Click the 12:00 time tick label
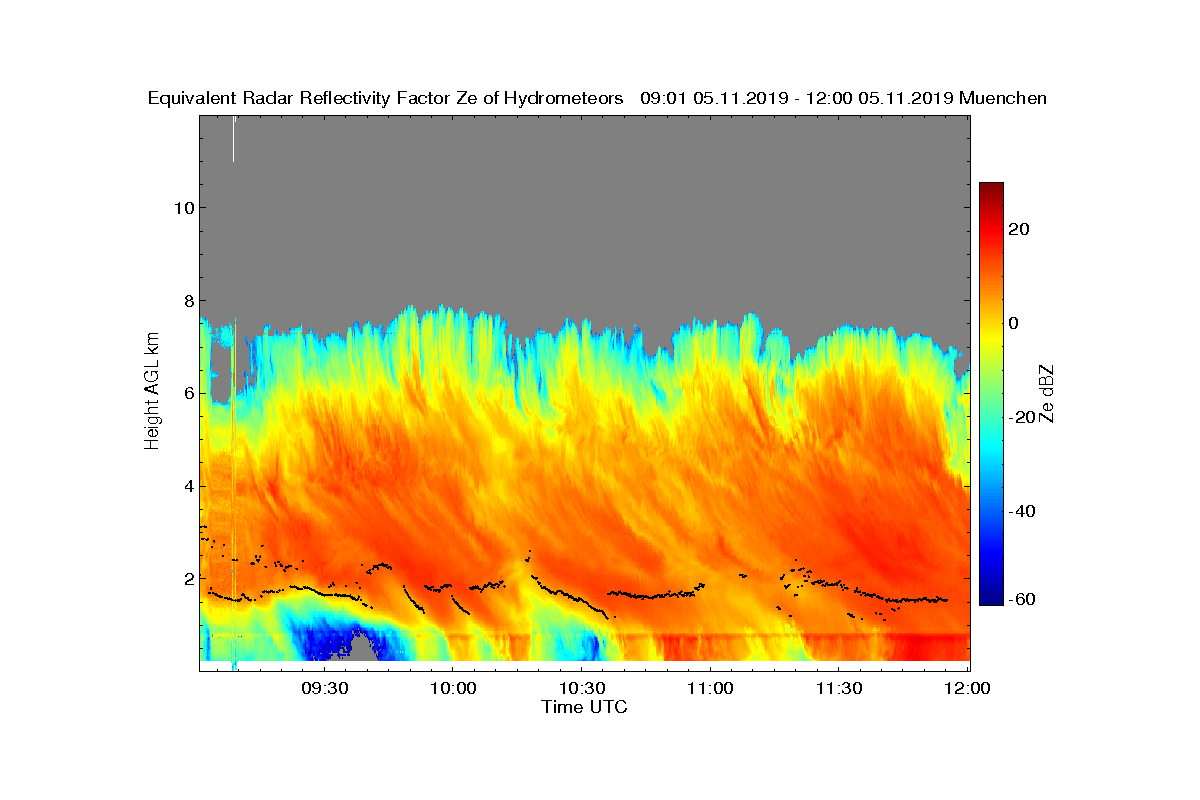Viewport: 1200px width, 800px height. [x=968, y=689]
